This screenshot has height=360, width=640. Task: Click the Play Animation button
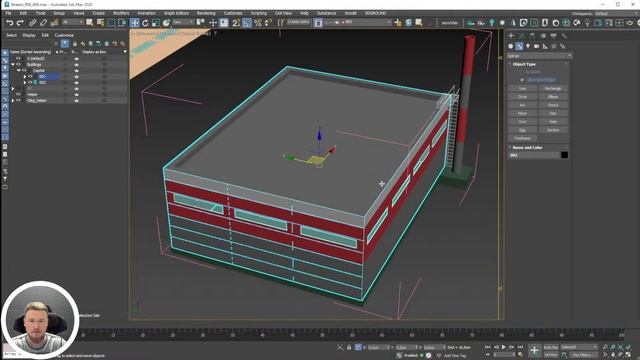point(504,347)
